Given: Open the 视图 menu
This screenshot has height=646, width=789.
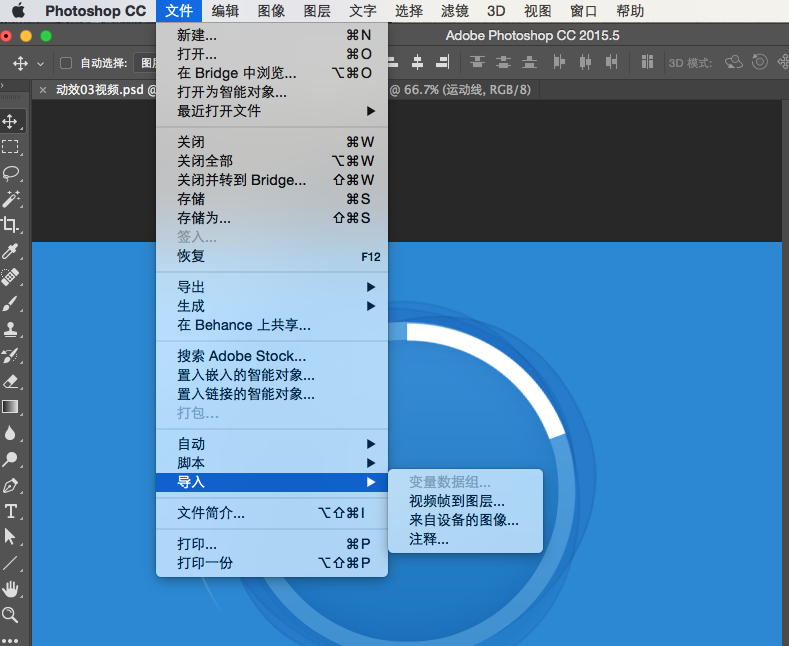Looking at the screenshot, I should click(x=538, y=11).
